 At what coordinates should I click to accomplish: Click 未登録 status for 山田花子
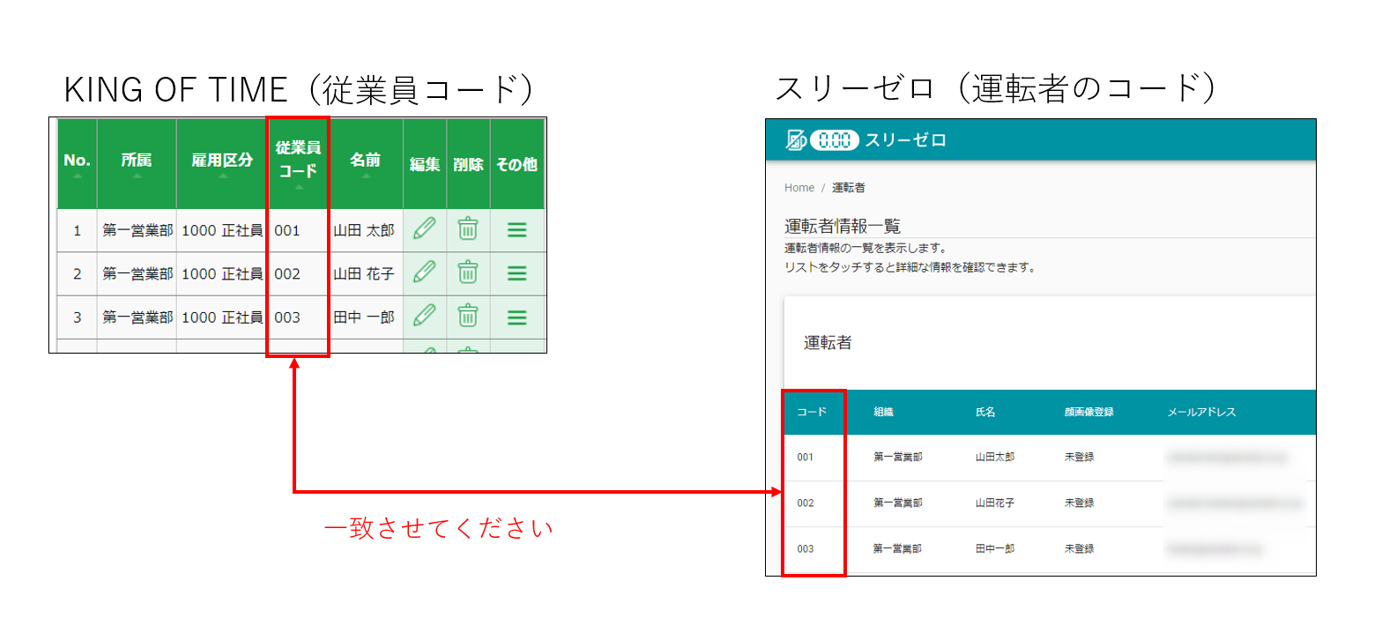[1079, 503]
